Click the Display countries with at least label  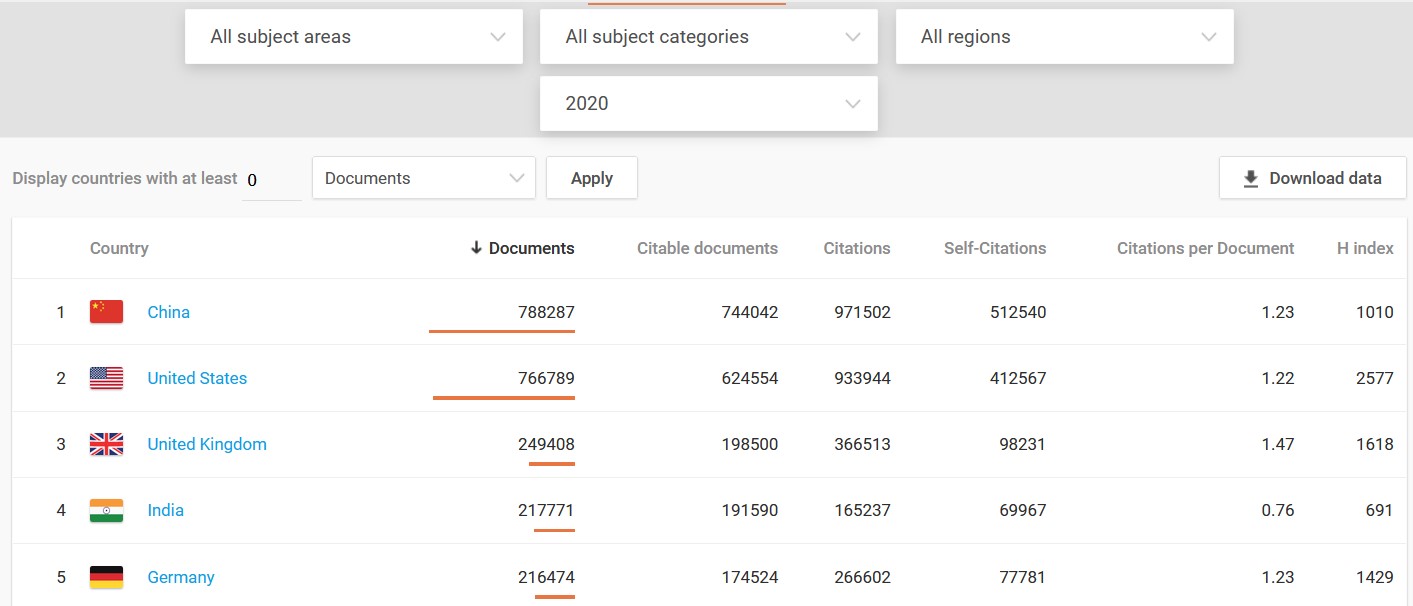click(125, 178)
